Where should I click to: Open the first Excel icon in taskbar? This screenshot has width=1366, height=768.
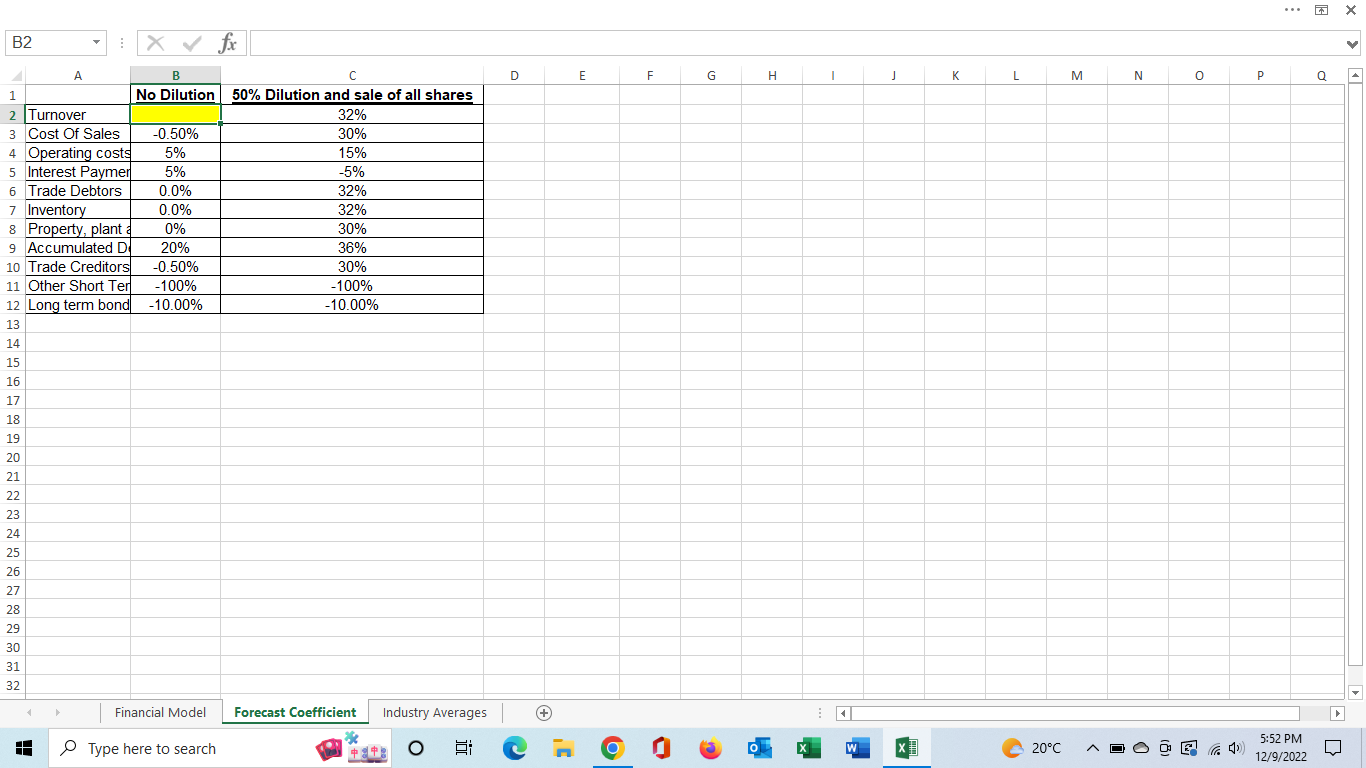tap(808, 748)
